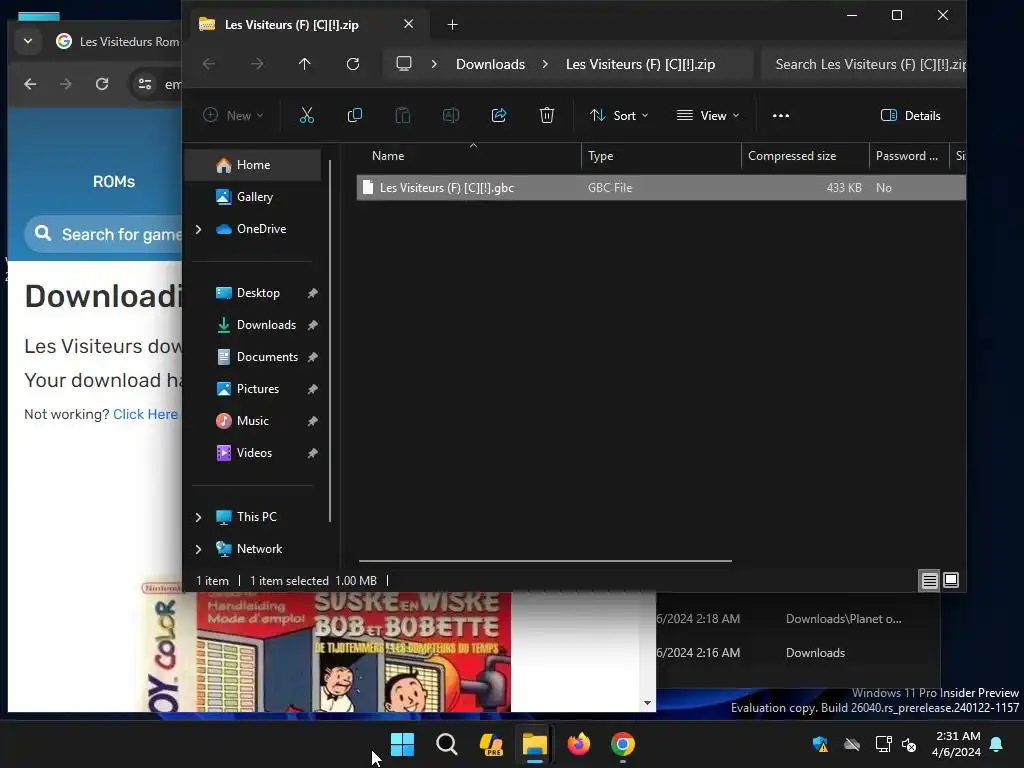Click the Paste clipboard icon
The height and width of the screenshot is (768, 1024).
403,116
